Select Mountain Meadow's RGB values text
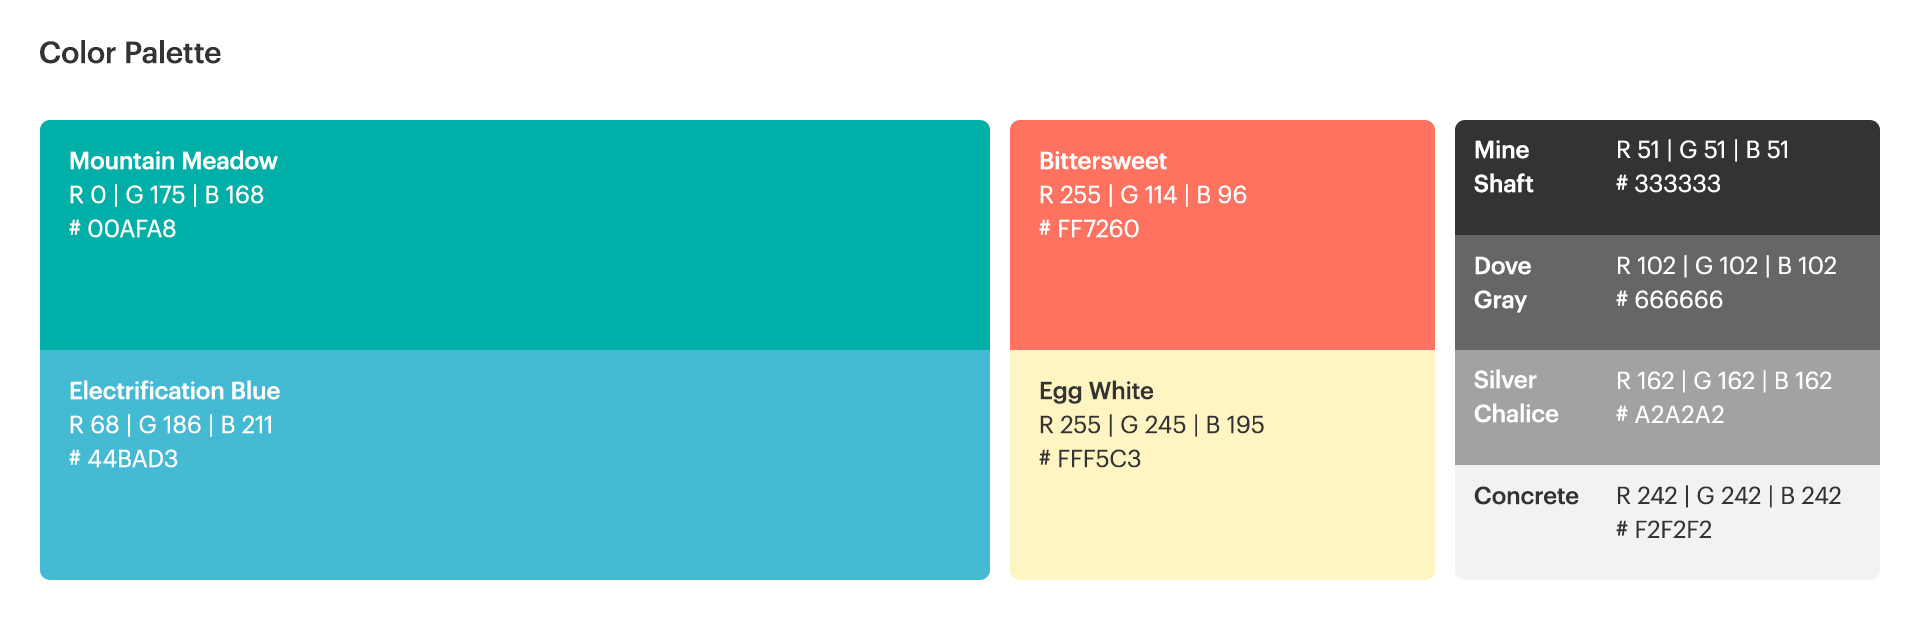The width and height of the screenshot is (1920, 620). point(167,195)
